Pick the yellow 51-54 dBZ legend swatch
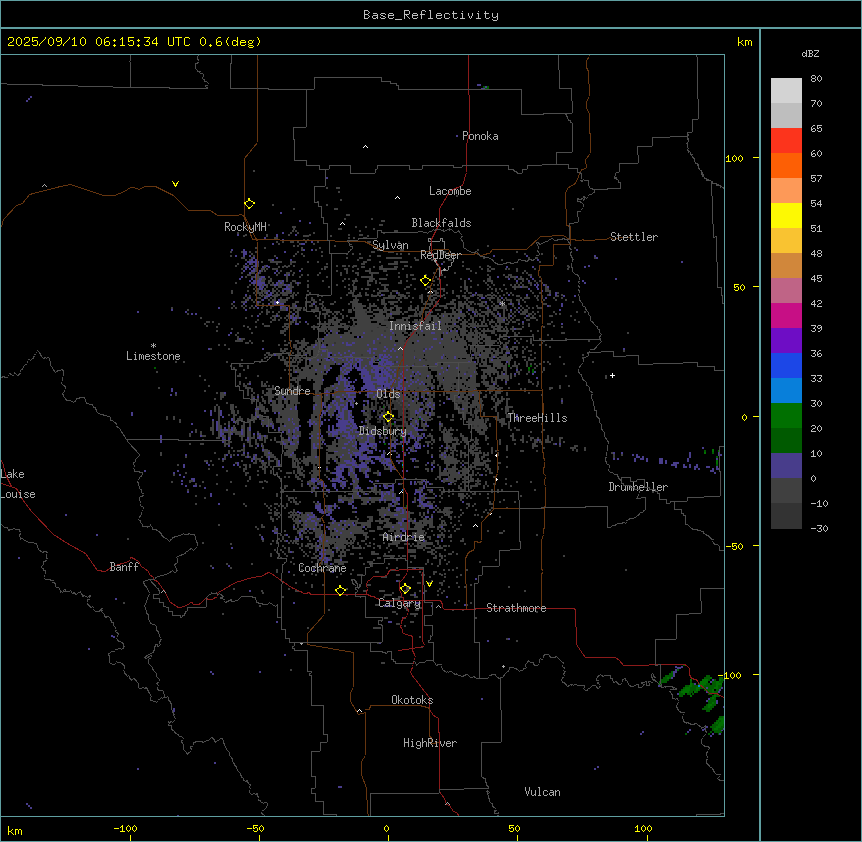This screenshot has width=862, height=842. click(x=786, y=215)
